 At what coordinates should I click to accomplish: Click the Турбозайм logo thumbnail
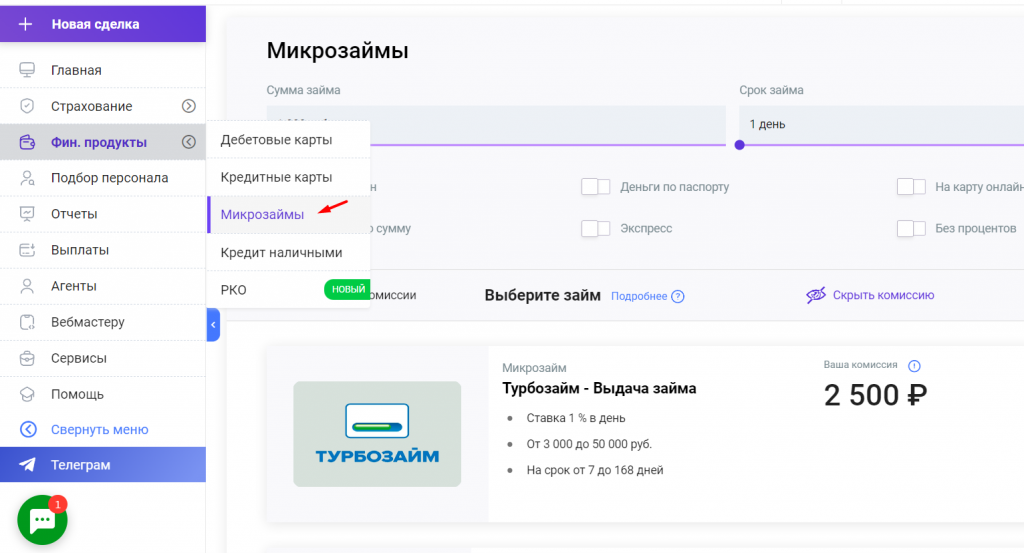coord(377,434)
